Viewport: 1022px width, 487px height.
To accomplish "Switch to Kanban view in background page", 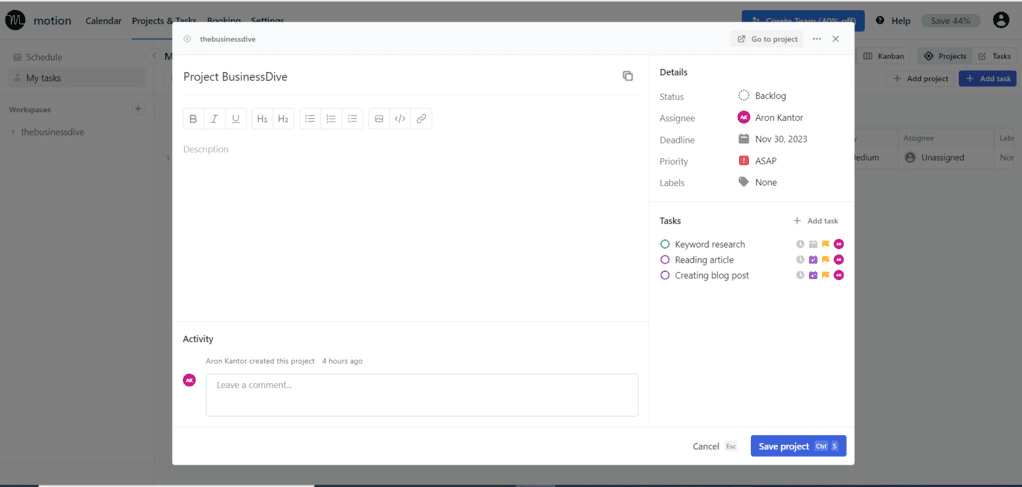I will [x=883, y=56].
